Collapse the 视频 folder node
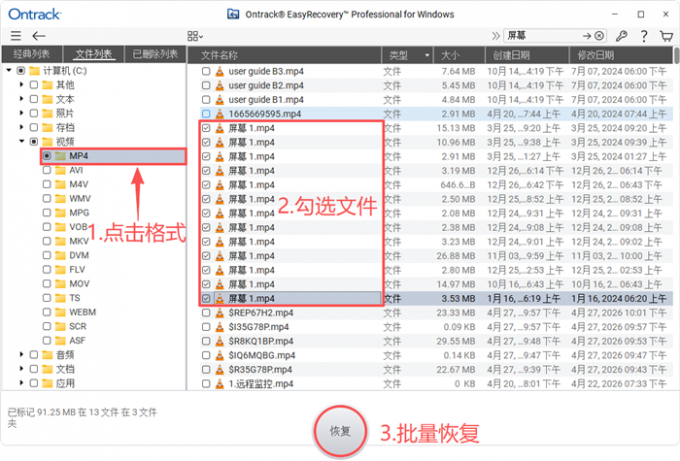 pyautogui.click(x=21, y=141)
